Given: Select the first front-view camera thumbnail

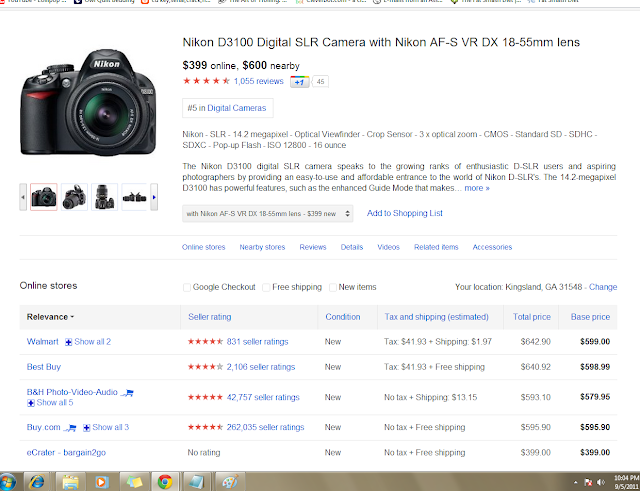Looking at the screenshot, I should point(44,197).
